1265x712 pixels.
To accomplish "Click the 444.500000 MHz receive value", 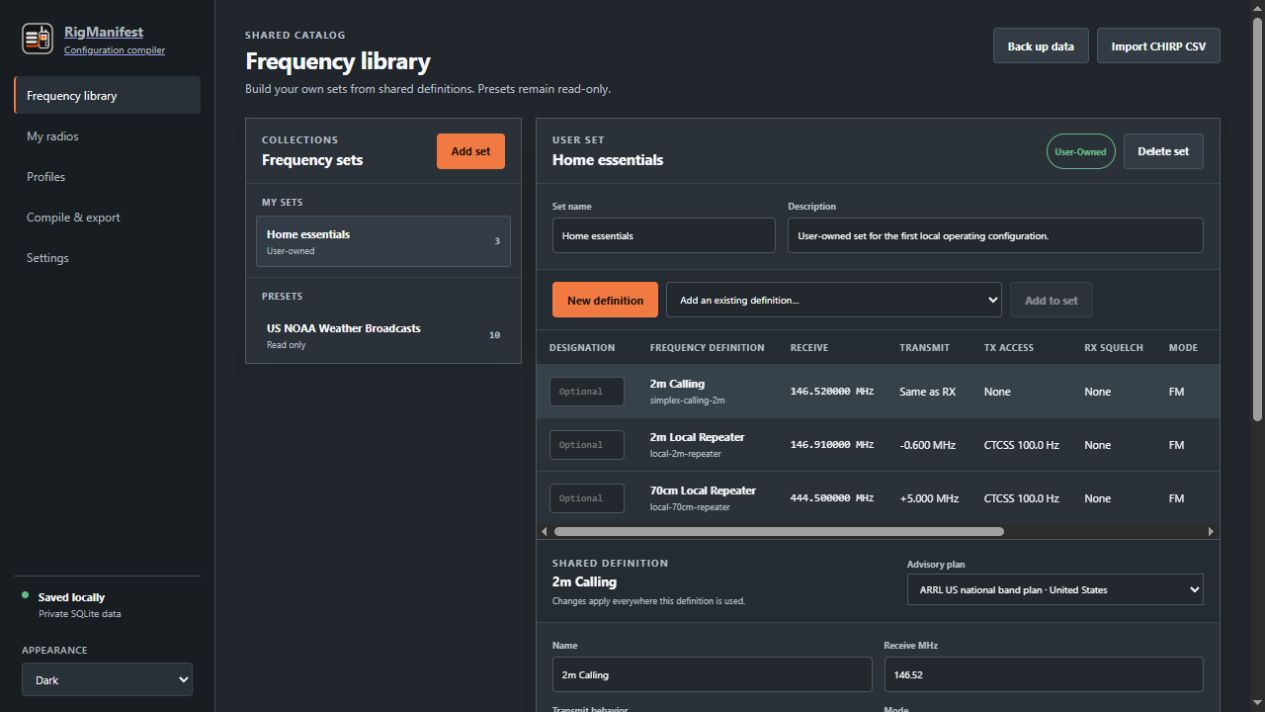I will 832,498.
